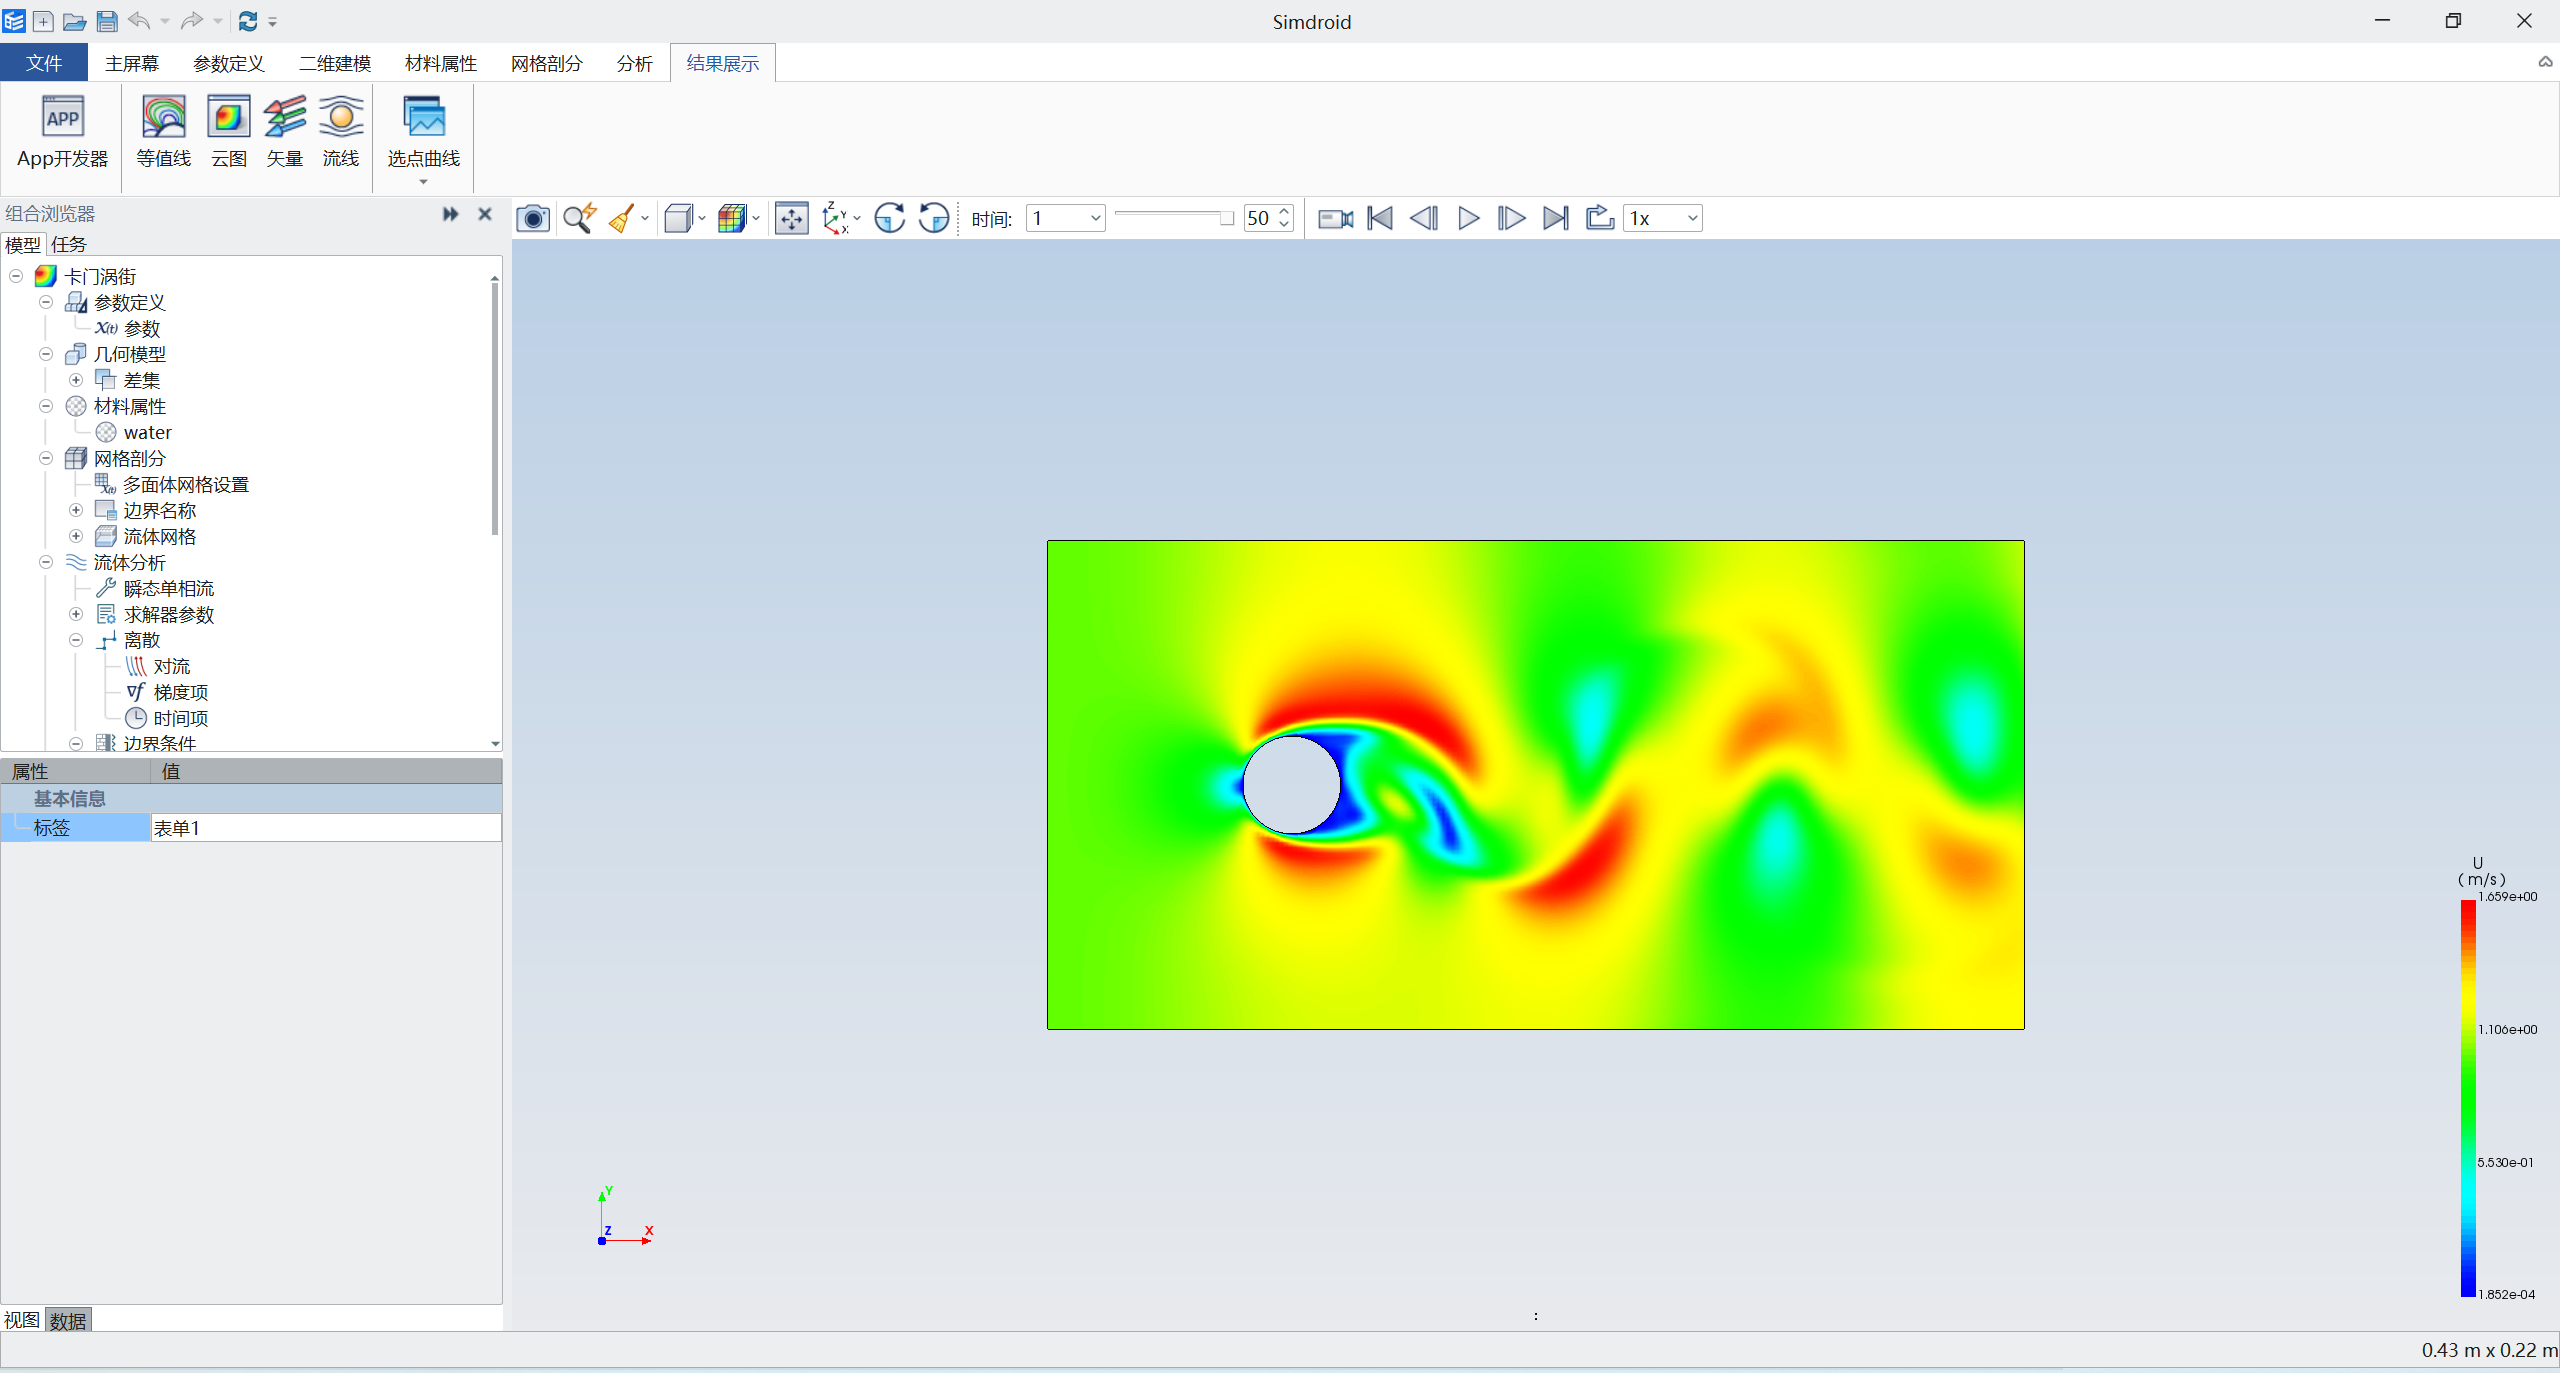The image size is (2560, 1373).
Task: Open the 选点曲线 dropdown menu
Action: click(x=423, y=182)
